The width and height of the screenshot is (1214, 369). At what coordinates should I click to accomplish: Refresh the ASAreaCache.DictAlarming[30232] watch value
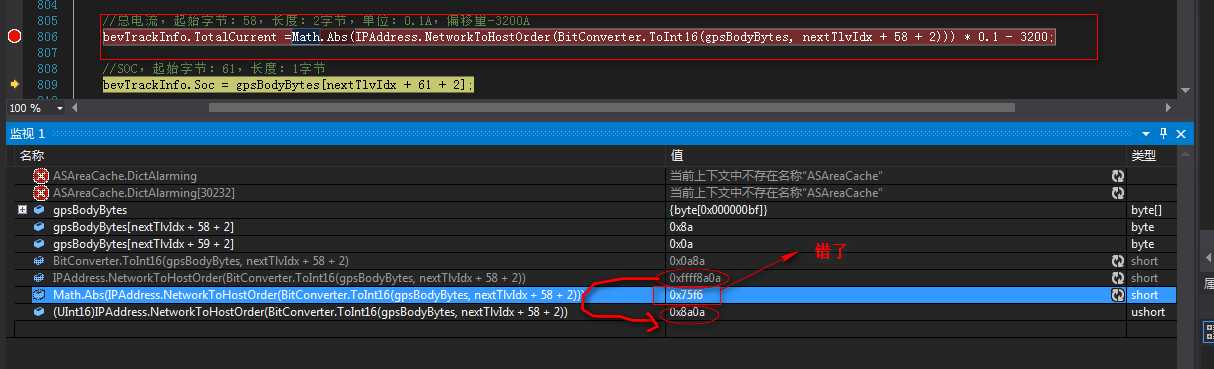(x=1117, y=192)
